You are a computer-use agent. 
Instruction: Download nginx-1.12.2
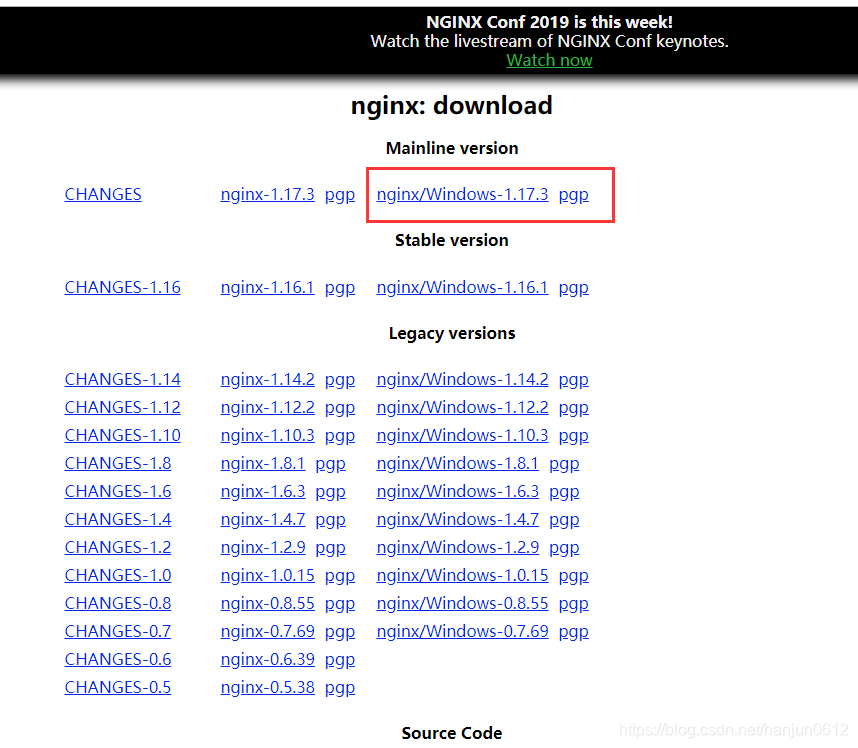pyautogui.click(x=268, y=407)
